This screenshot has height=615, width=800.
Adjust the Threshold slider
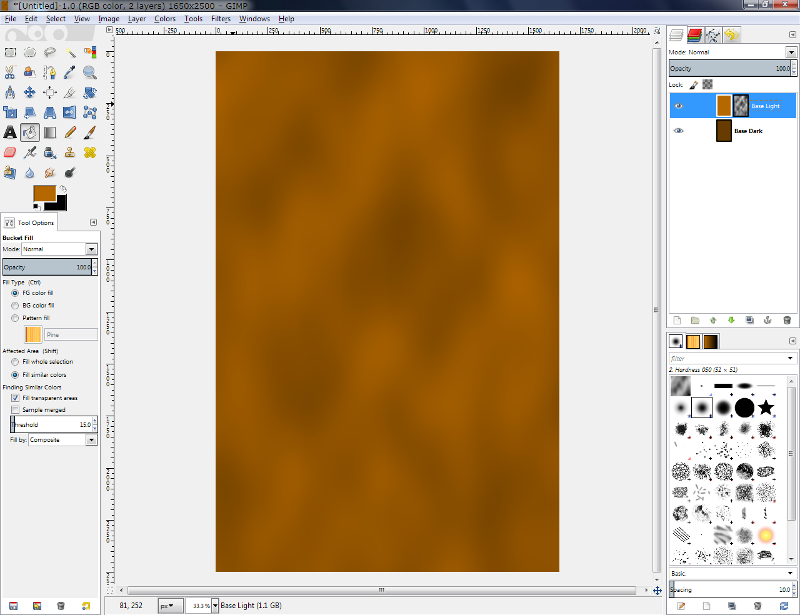coord(51,424)
